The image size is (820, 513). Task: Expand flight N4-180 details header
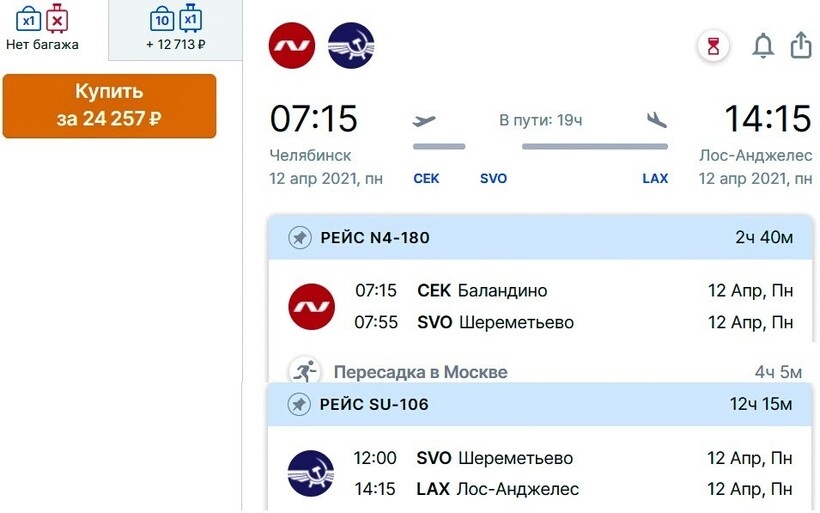[x=540, y=238]
